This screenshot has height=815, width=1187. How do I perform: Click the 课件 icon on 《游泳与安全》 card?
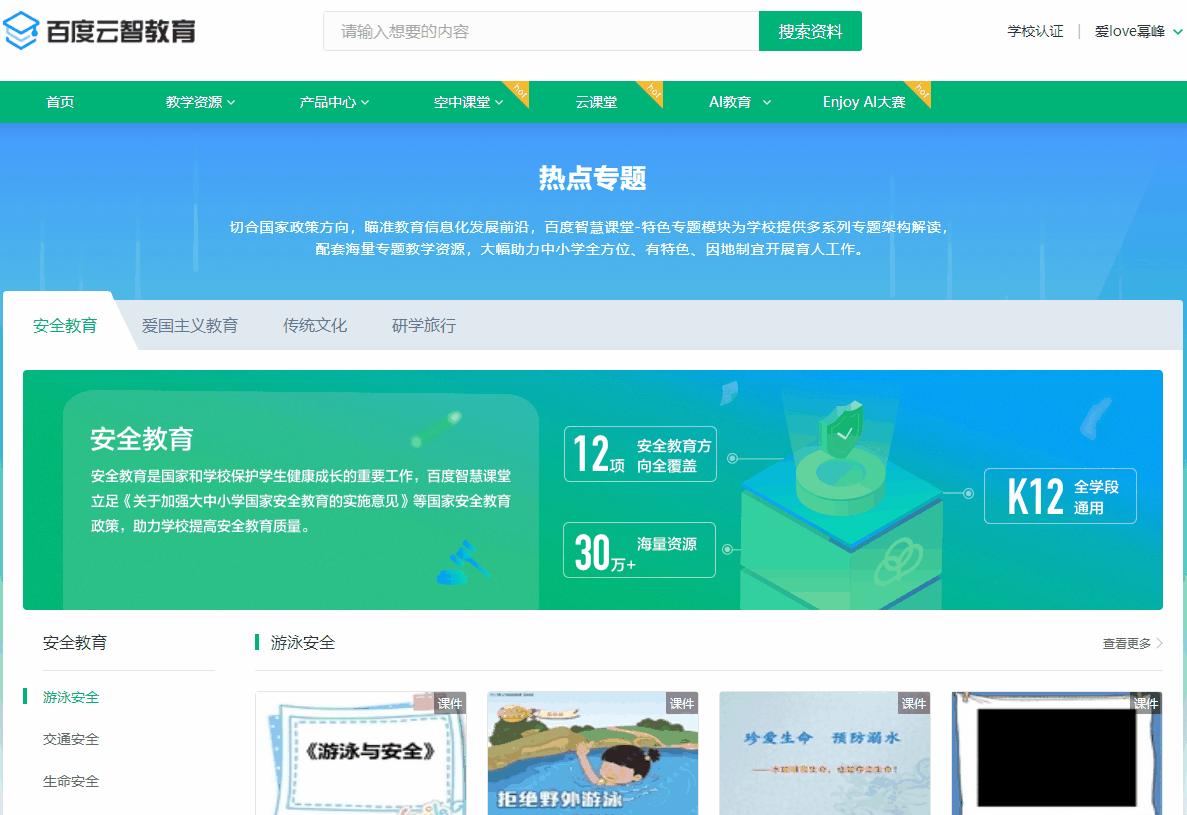pos(452,703)
